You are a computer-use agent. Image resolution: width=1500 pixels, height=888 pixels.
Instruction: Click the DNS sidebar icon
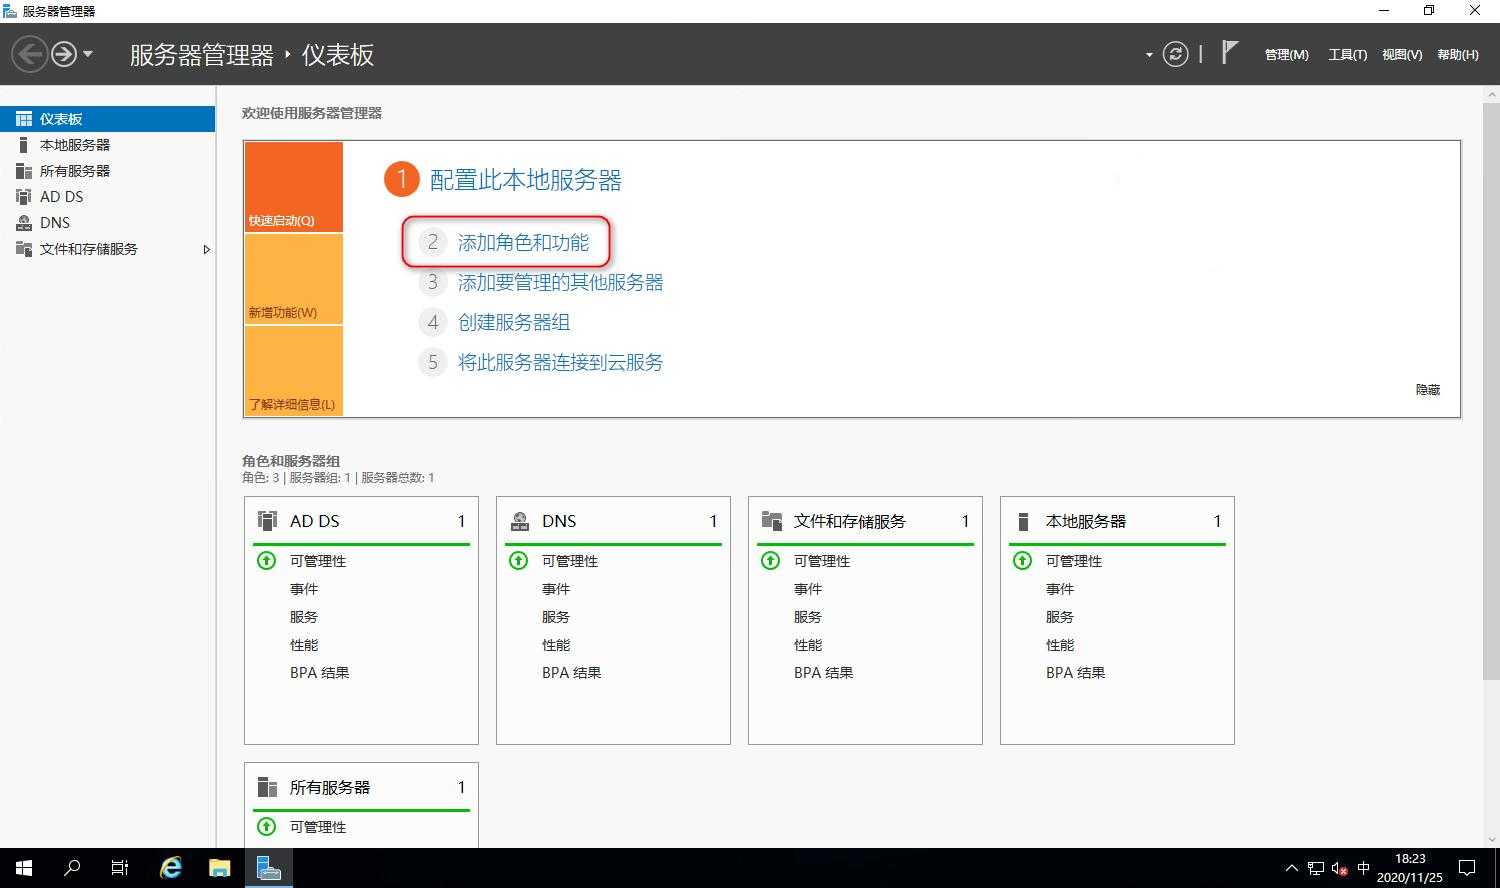[24, 223]
